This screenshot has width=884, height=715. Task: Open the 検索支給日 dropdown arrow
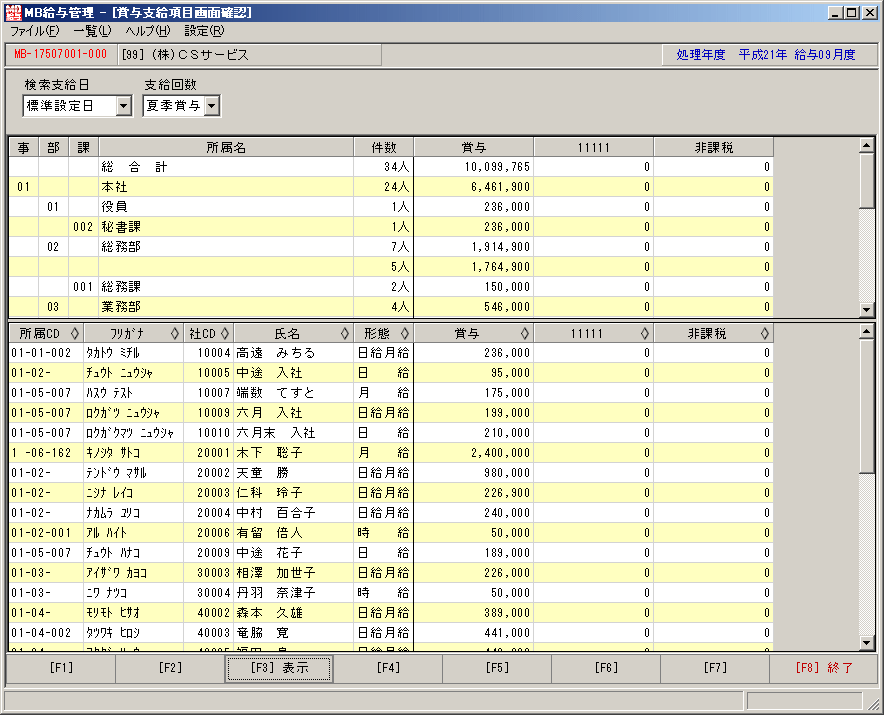123,105
